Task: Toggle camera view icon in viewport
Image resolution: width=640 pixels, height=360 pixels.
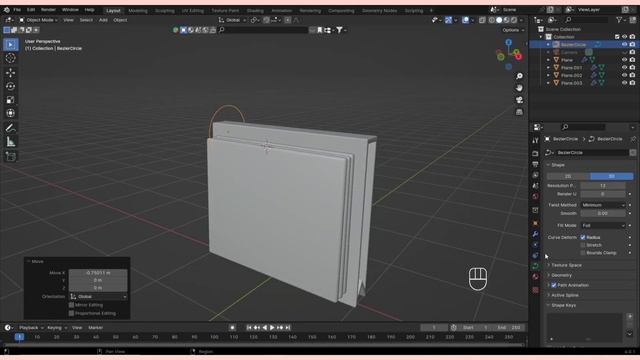Action: coord(519,100)
